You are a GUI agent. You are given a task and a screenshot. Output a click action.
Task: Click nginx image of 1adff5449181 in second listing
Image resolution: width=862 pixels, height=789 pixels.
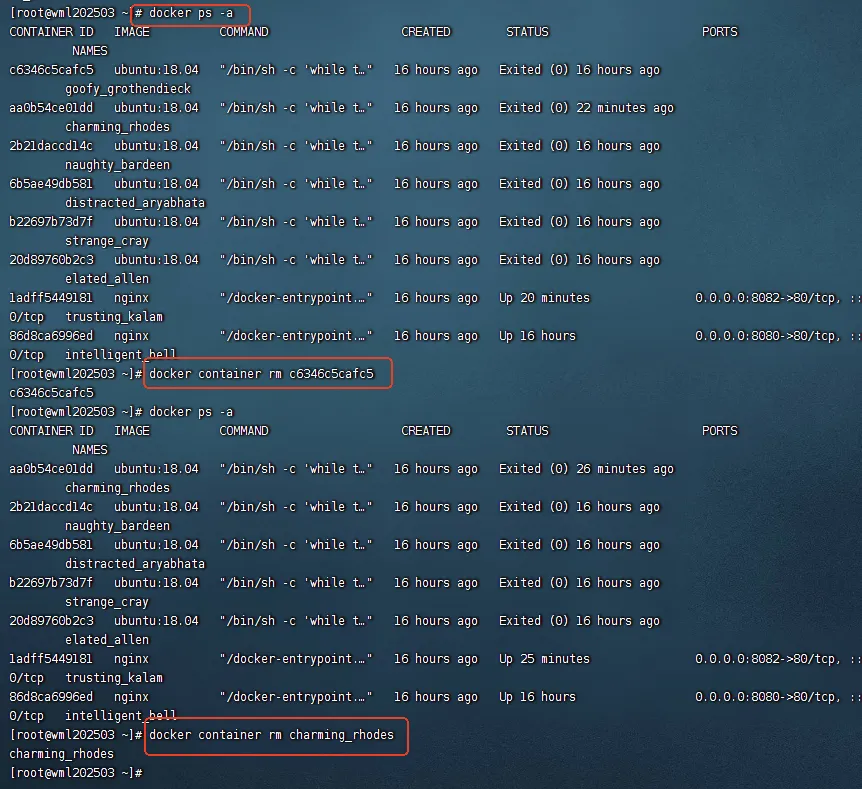point(131,659)
